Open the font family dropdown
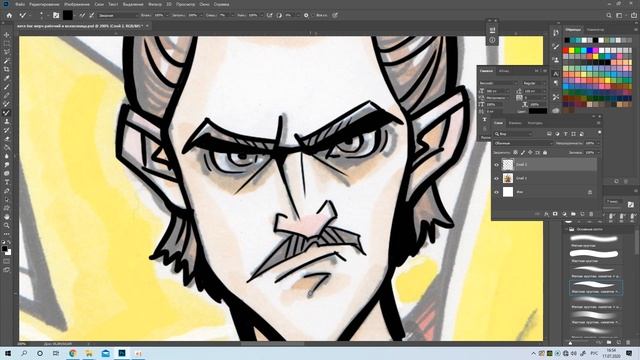 click(498, 83)
